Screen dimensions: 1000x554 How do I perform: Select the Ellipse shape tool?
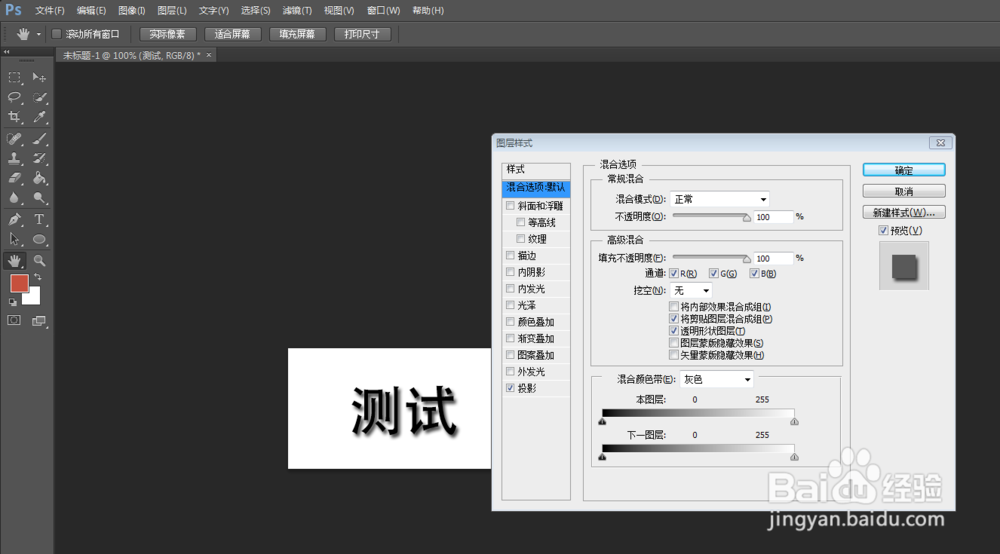point(39,240)
